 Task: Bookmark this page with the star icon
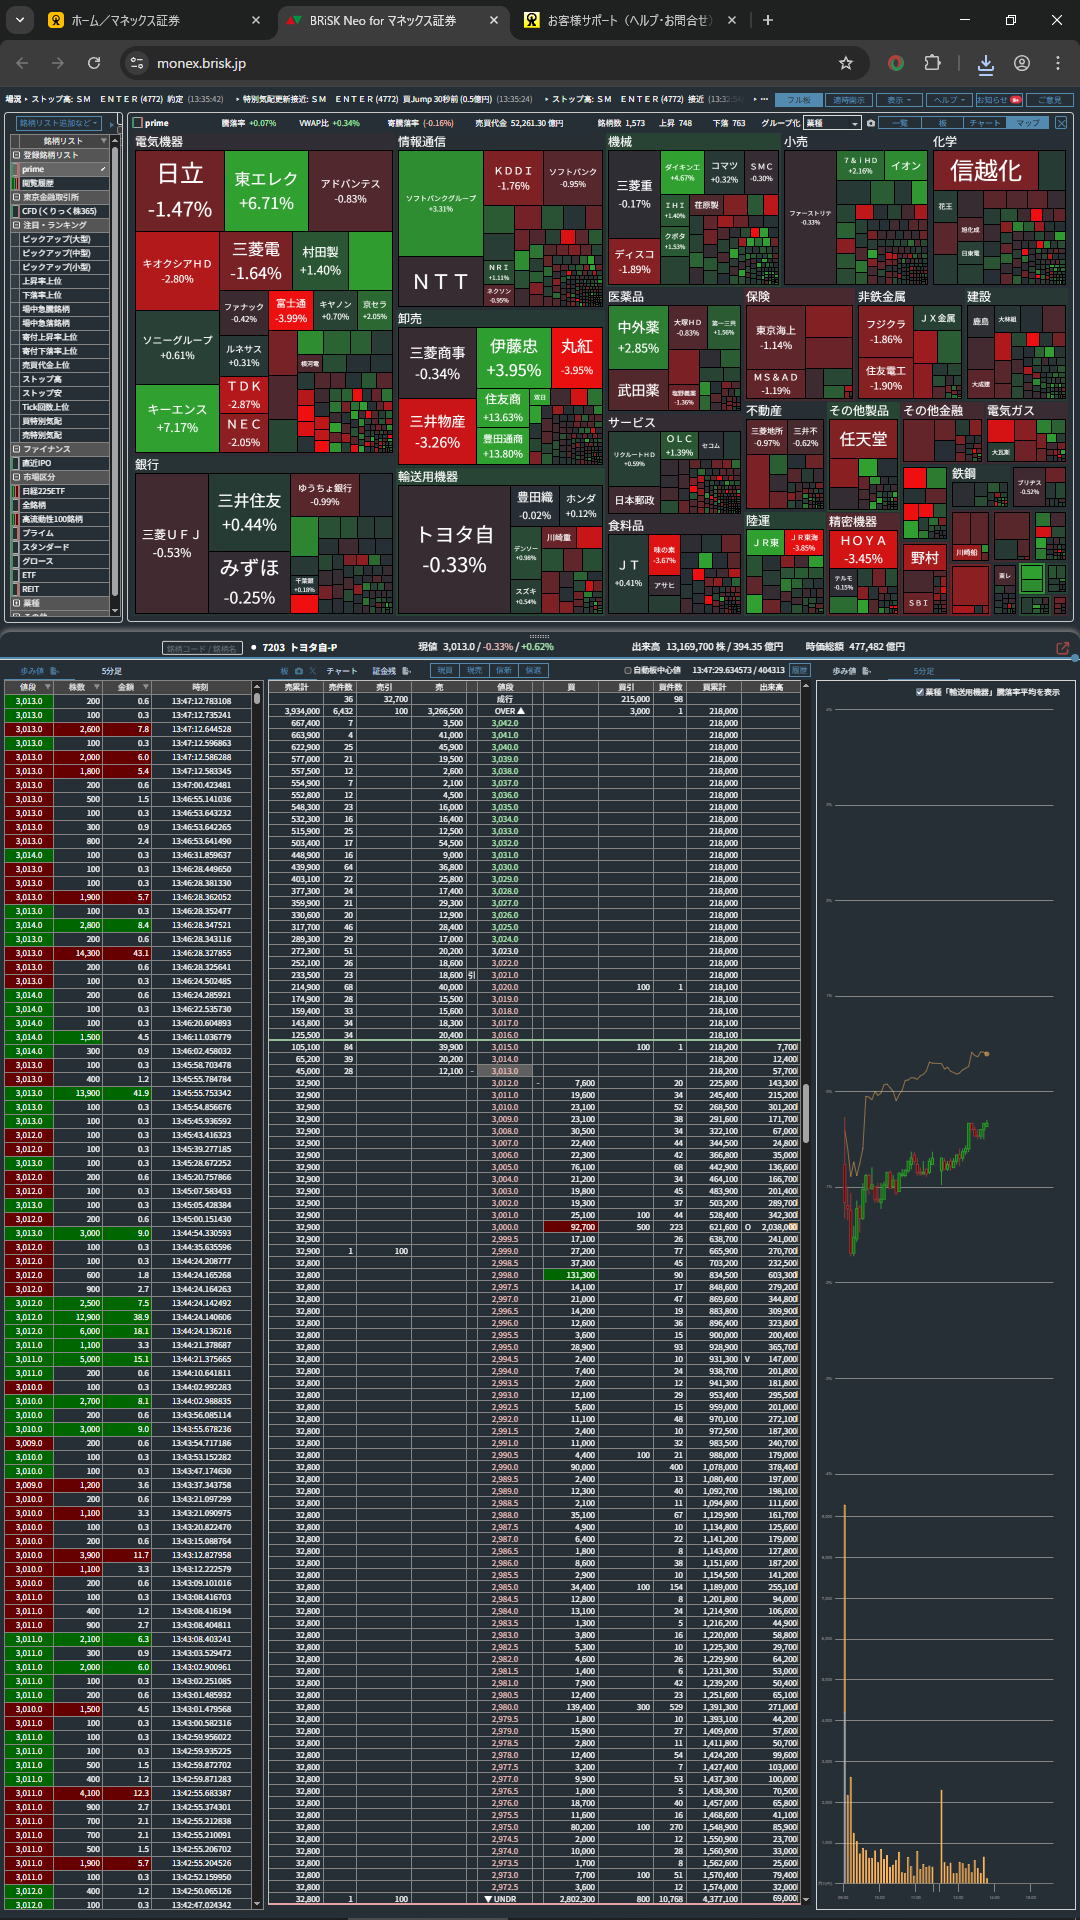point(846,63)
